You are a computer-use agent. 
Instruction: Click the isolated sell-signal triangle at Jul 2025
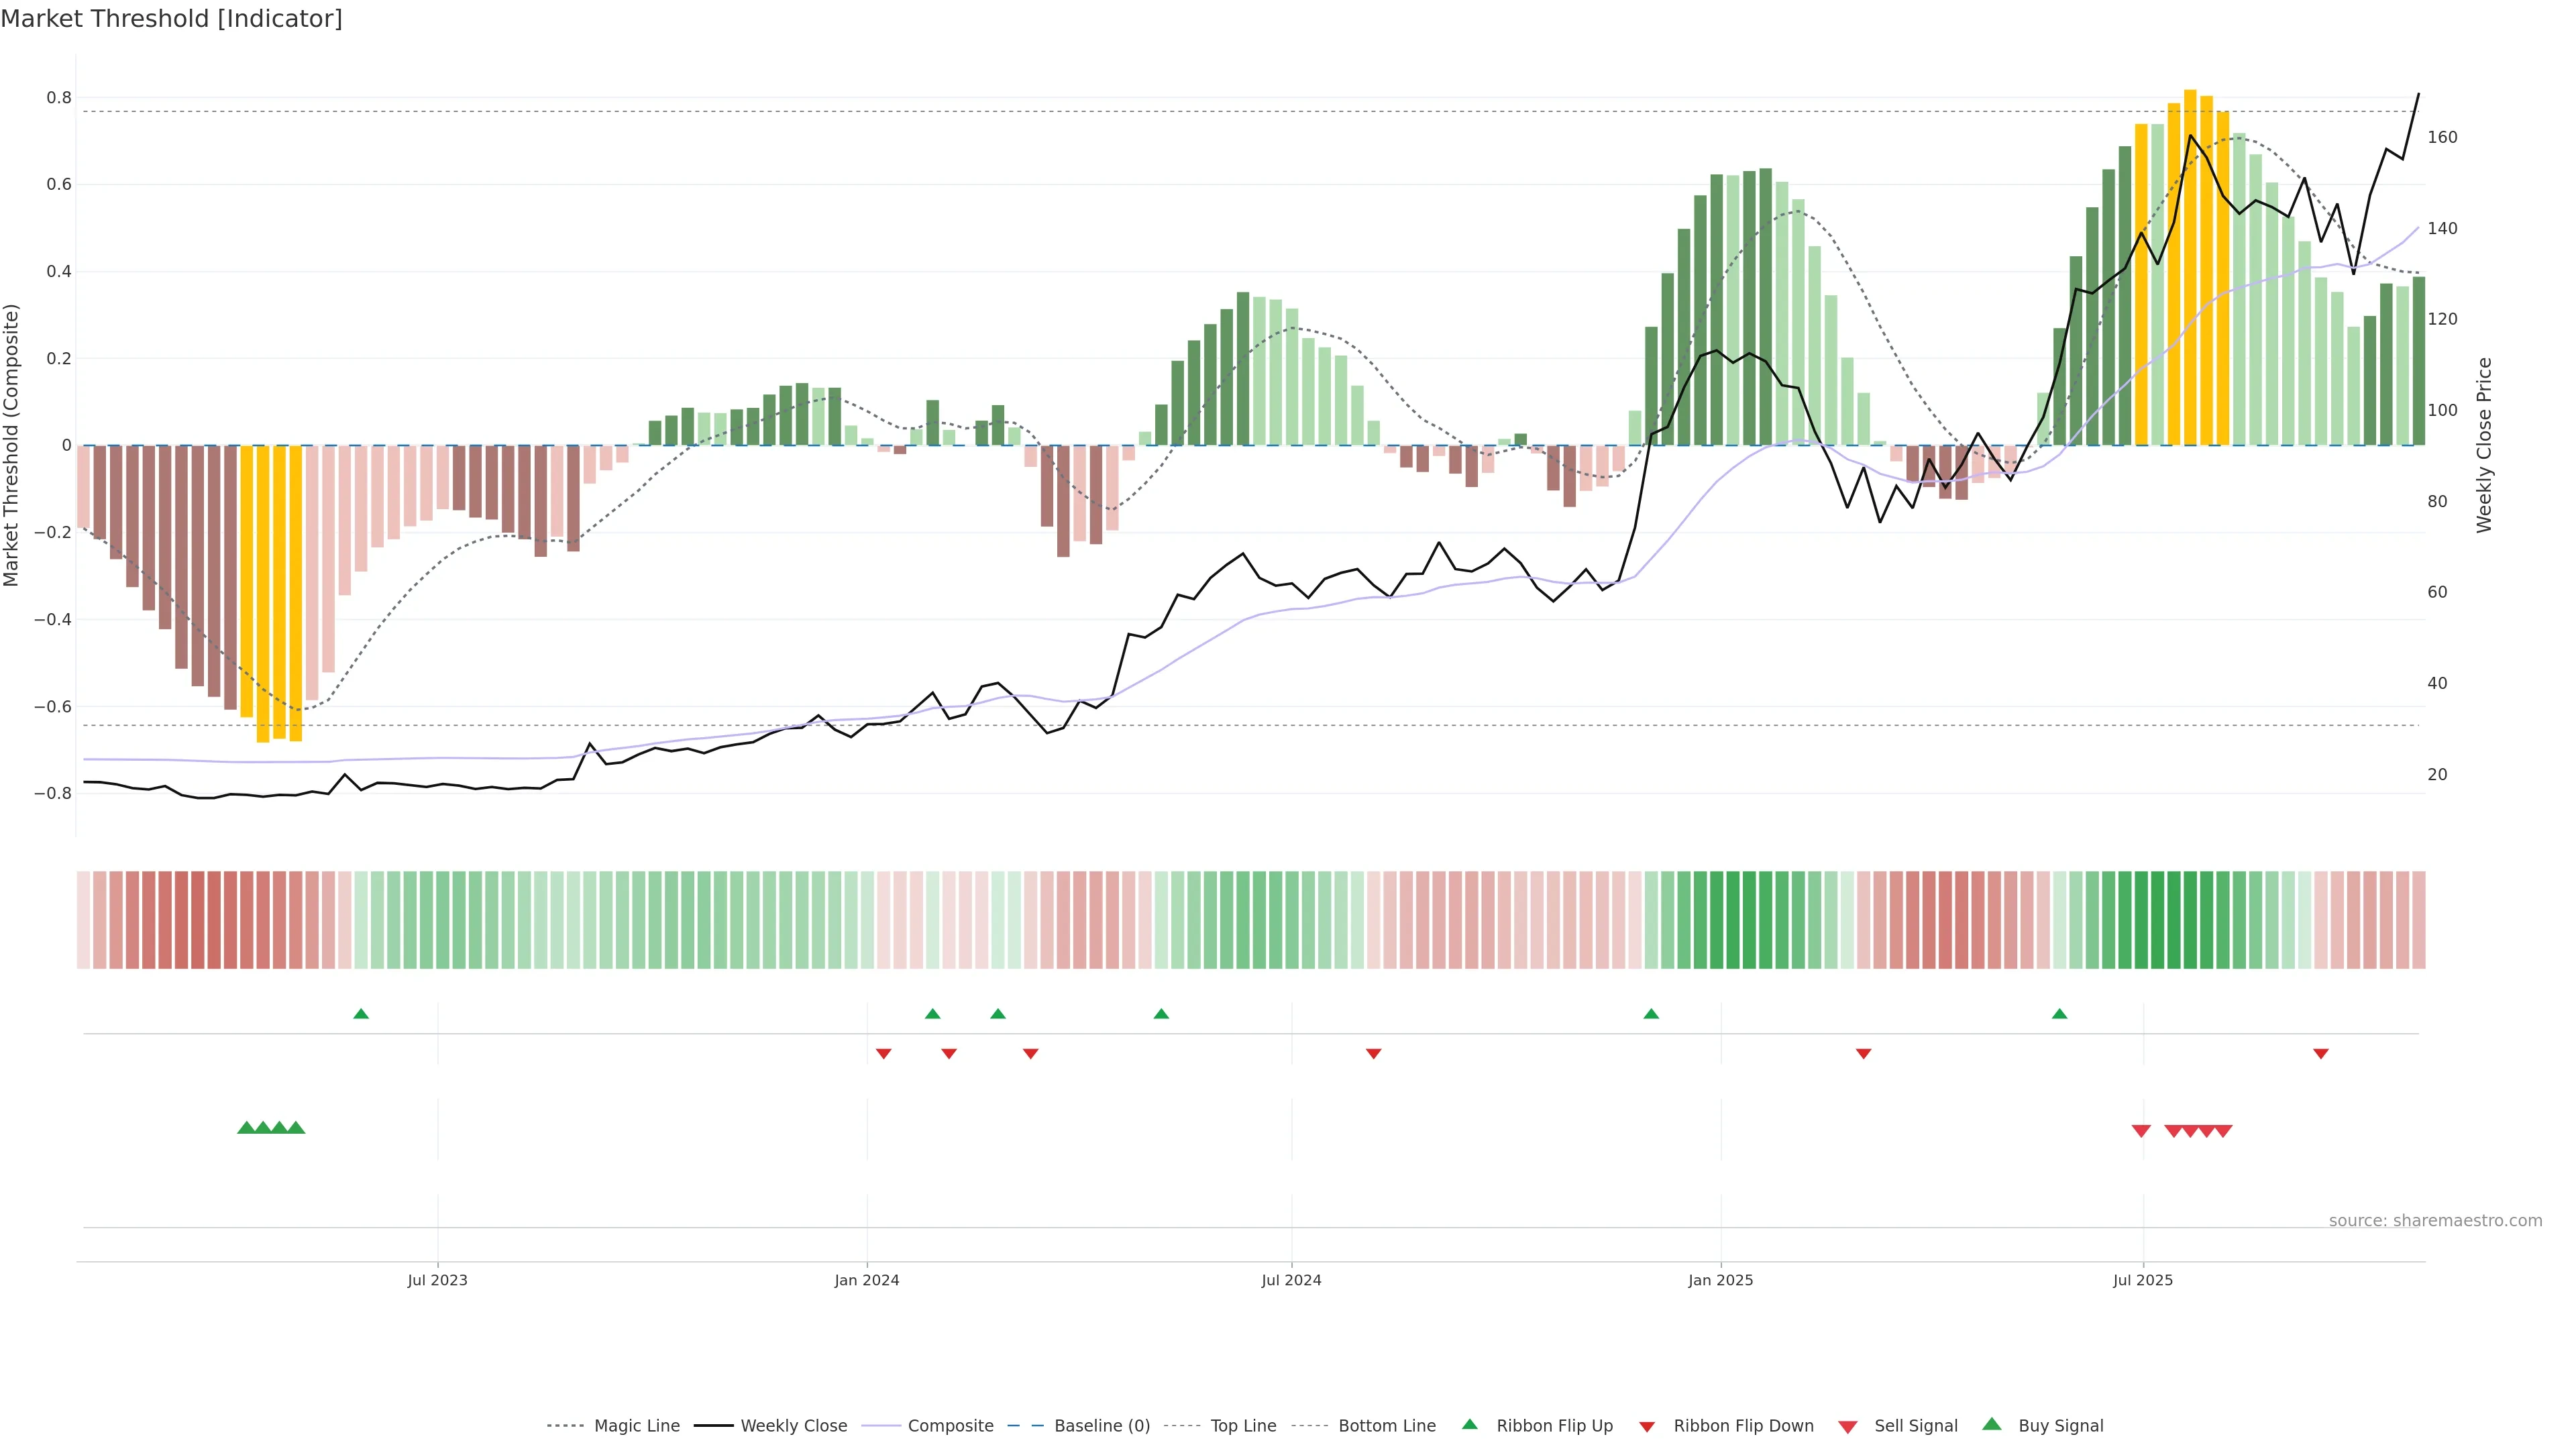coord(2141,1131)
